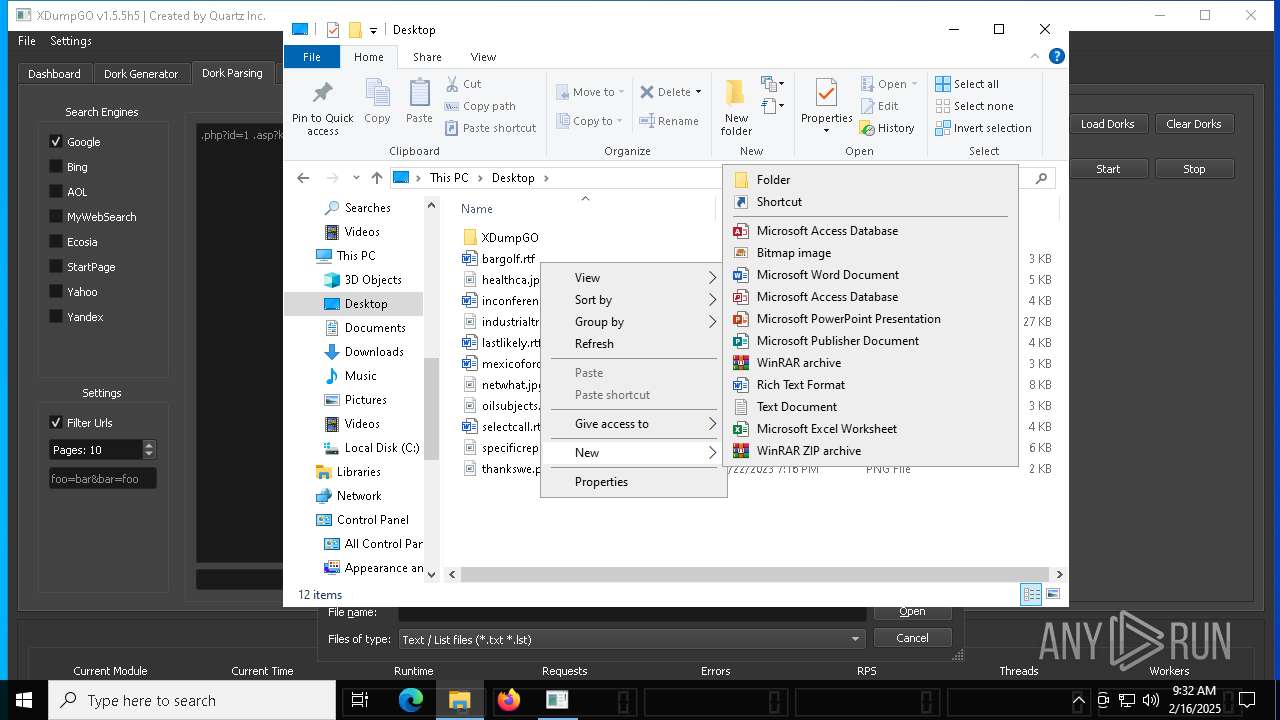Choose Rich Text Format in submenu
This screenshot has width=1280, height=720.
870,385
